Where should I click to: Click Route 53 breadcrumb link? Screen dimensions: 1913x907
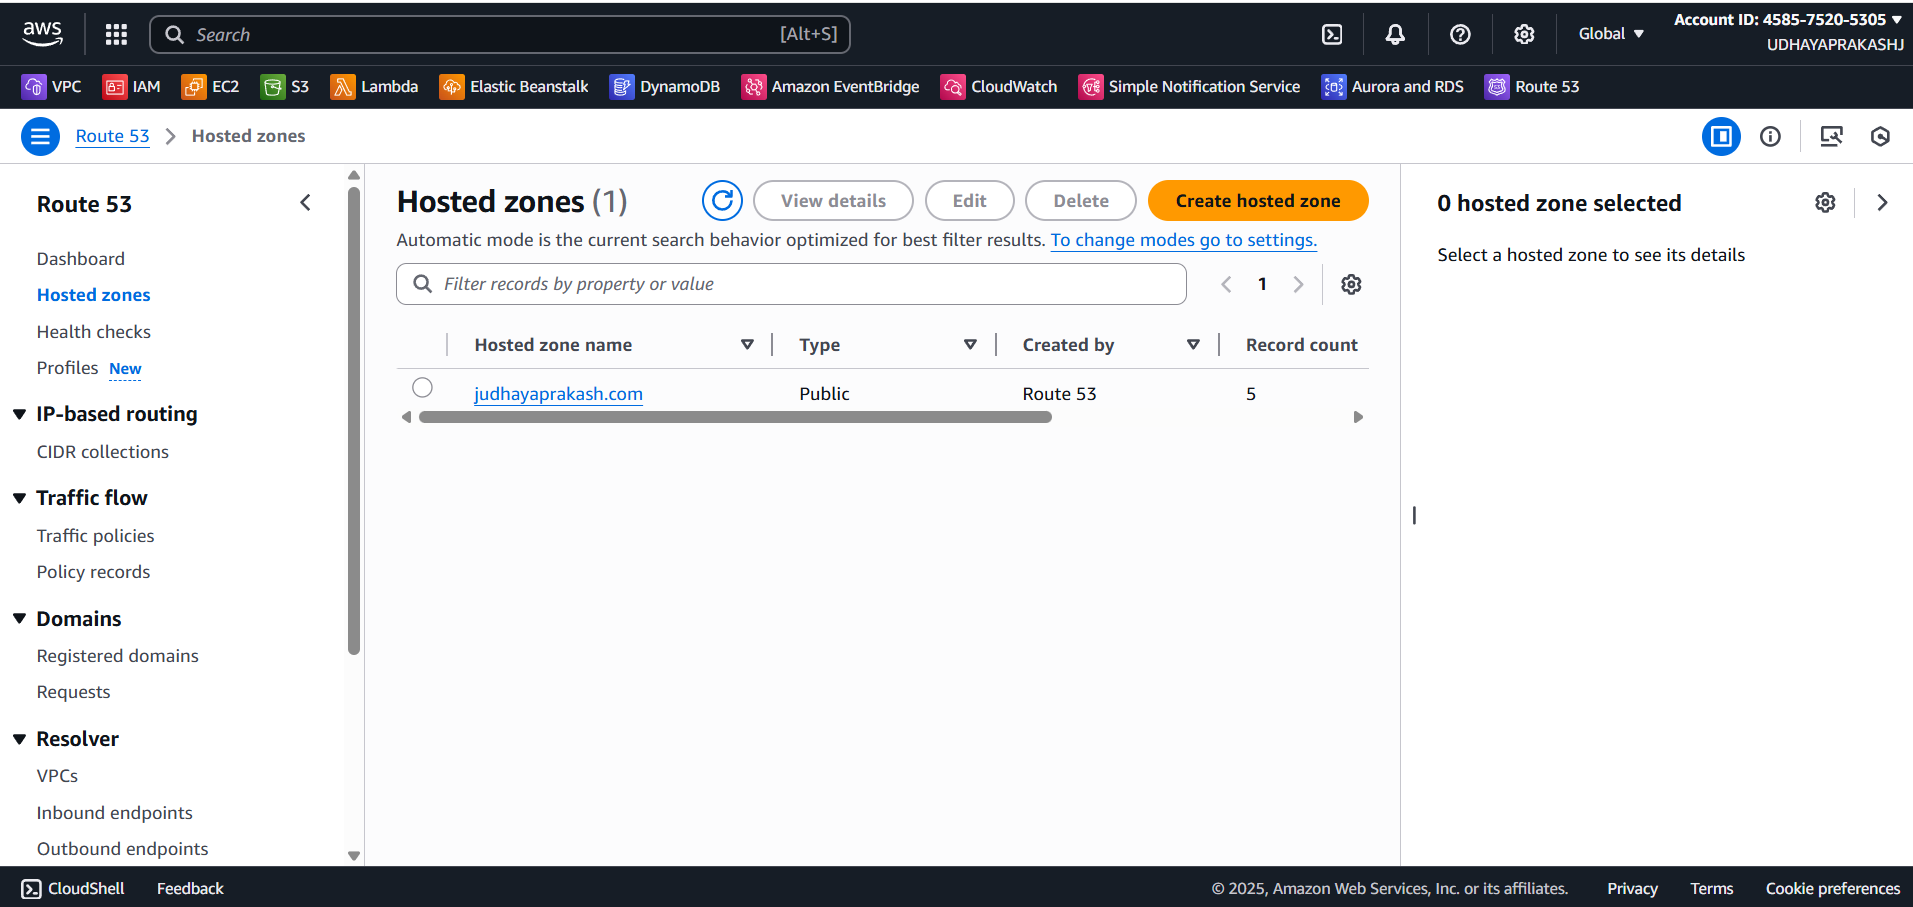point(113,136)
